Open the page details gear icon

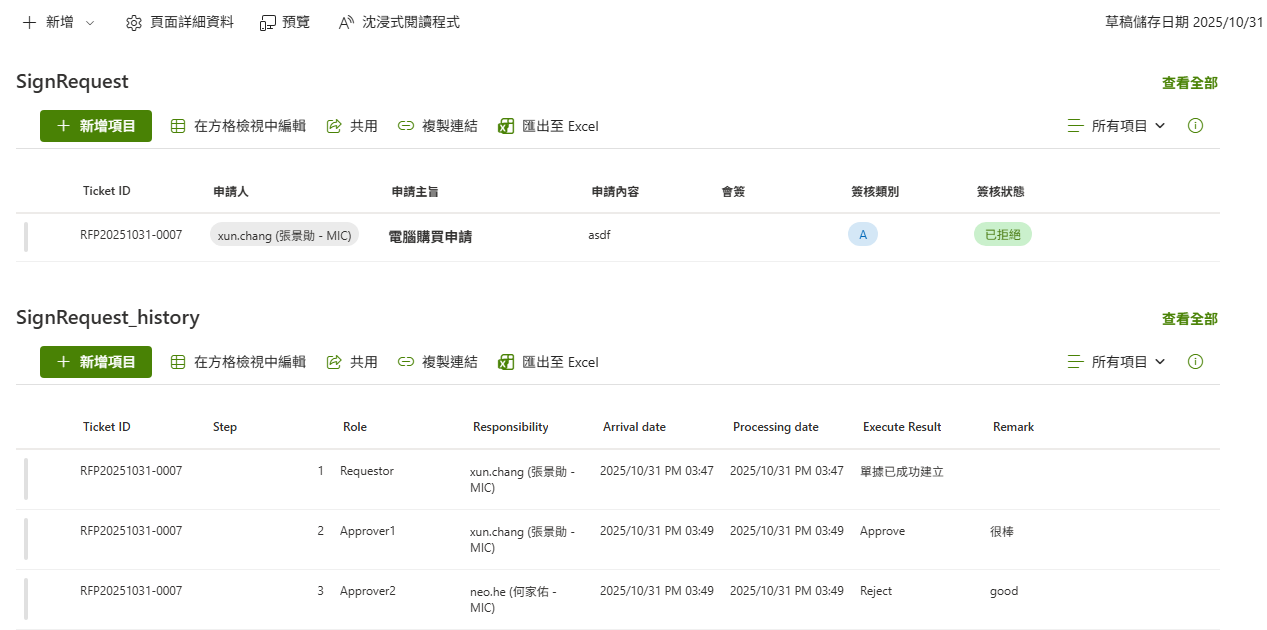tap(134, 22)
